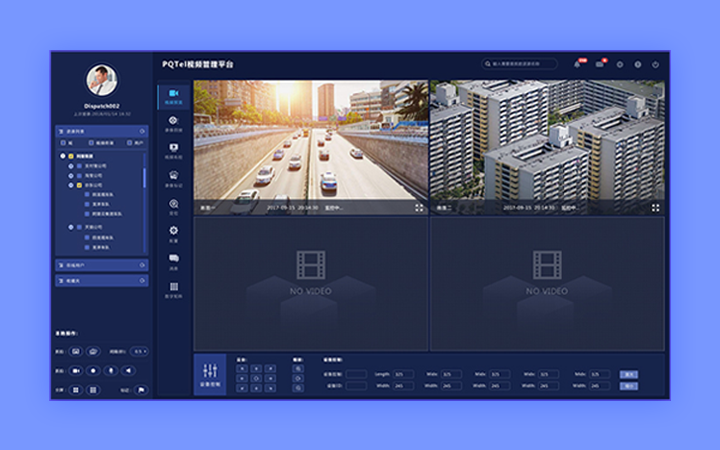Open the gear settings item in vertical sidebar
Image resolution: width=720 pixels, height=450 pixels.
click(174, 234)
